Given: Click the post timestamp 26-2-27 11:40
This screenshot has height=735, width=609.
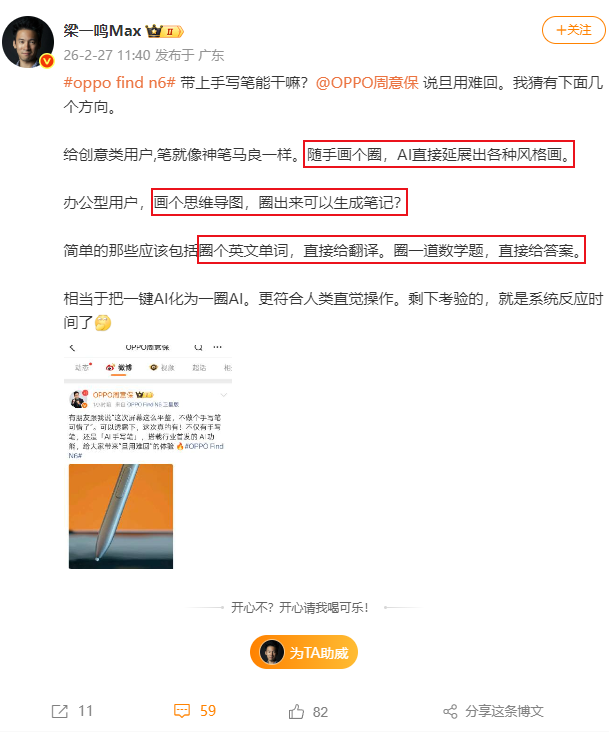Looking at the screenshot, I should (107, 55).
